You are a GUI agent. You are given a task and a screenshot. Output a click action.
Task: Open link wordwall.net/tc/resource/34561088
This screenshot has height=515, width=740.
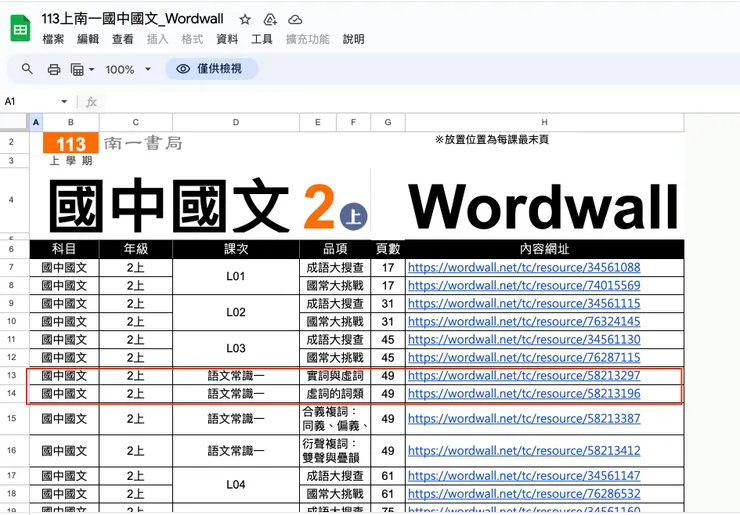click(x=524, y=268)
